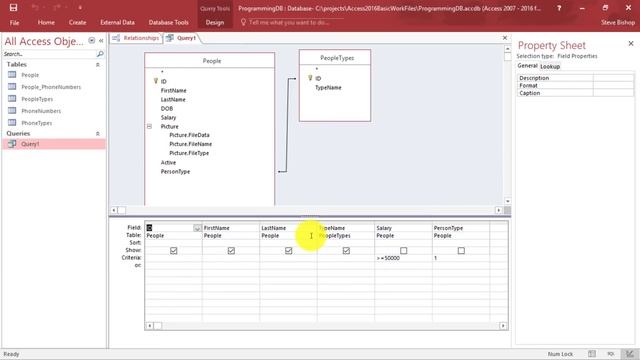
Task: Click the Steve Bishop account name
Action: click(x=618, y=22)
